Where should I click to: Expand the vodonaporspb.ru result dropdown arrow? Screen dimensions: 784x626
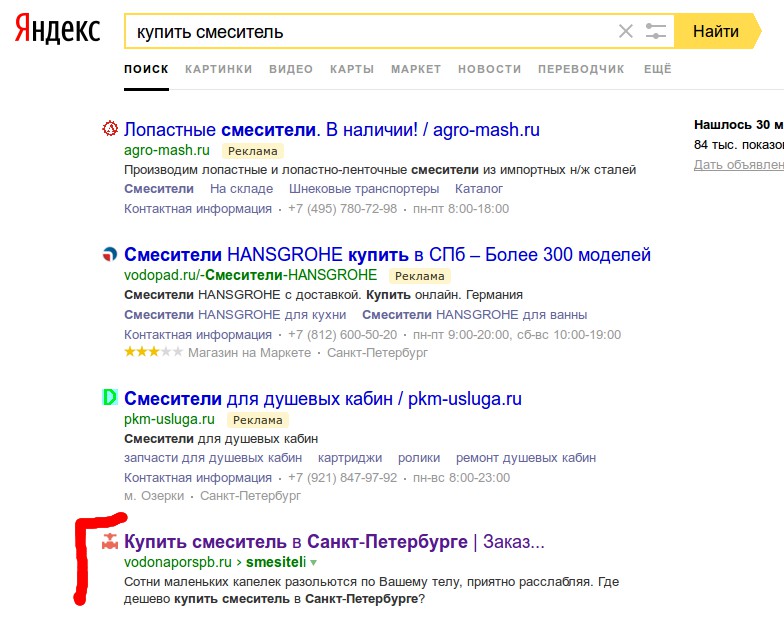click(x=313, y=563)
